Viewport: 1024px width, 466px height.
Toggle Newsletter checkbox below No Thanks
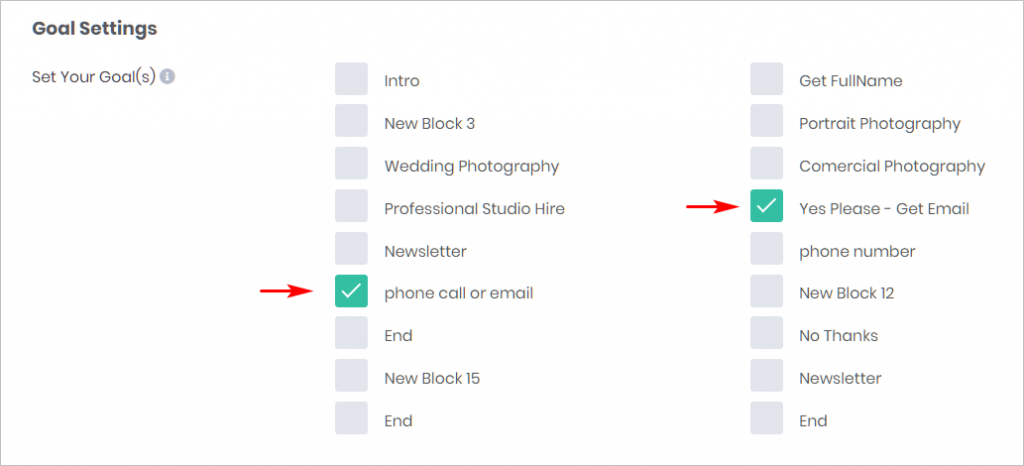[x=767, y=376]
